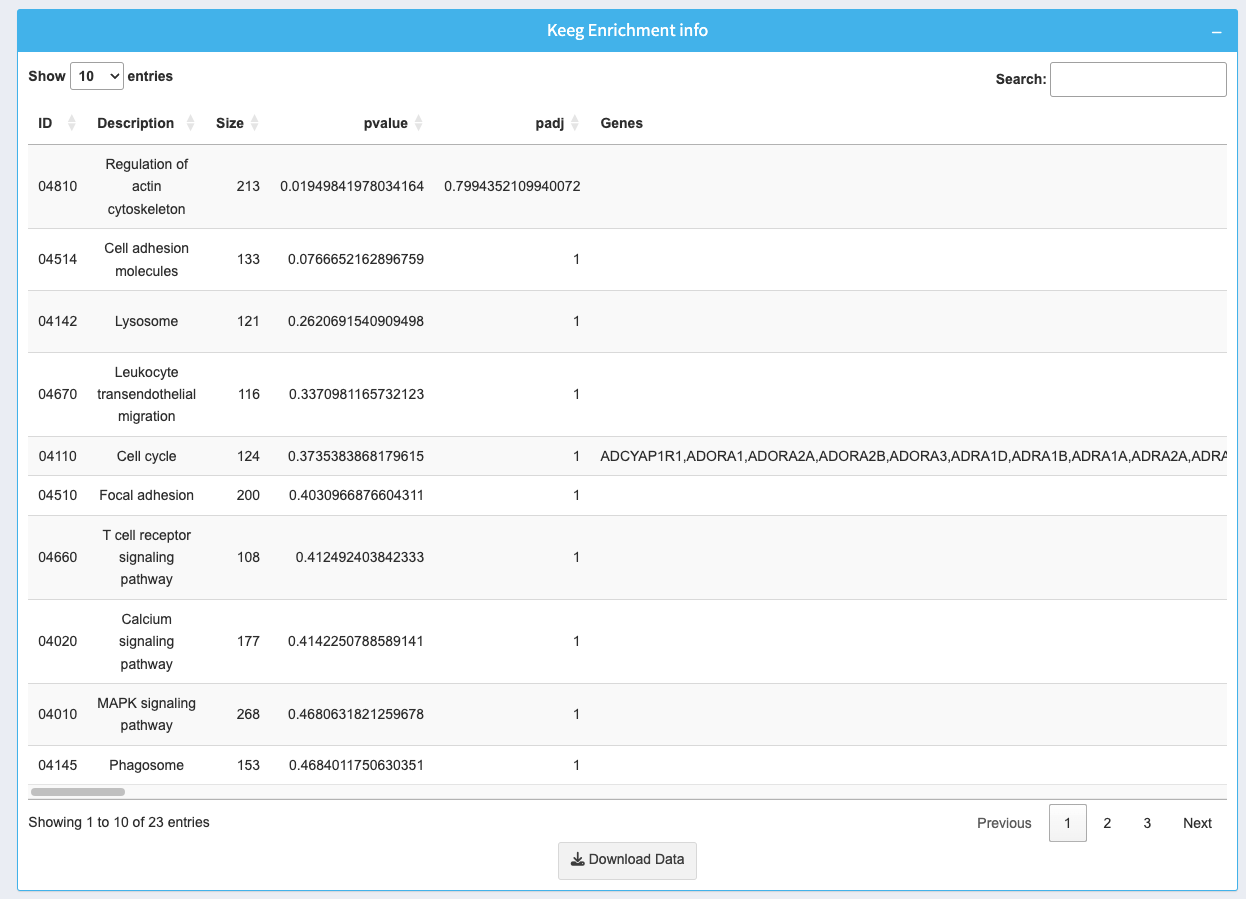
Task: Click the horizontal table scrollbar thumb
Action: 78,792
